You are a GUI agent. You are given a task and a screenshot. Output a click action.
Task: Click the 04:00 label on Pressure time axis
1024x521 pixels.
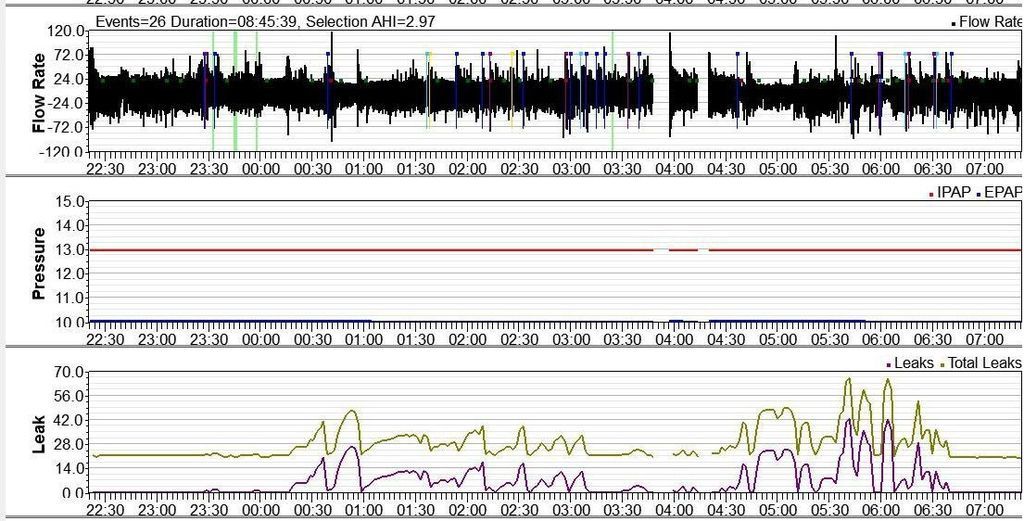point(673,340)
